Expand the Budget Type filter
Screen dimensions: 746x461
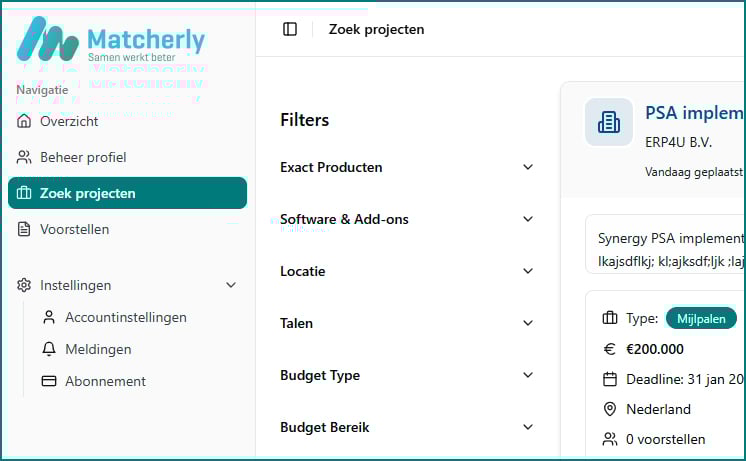click(x=528, y=375)
